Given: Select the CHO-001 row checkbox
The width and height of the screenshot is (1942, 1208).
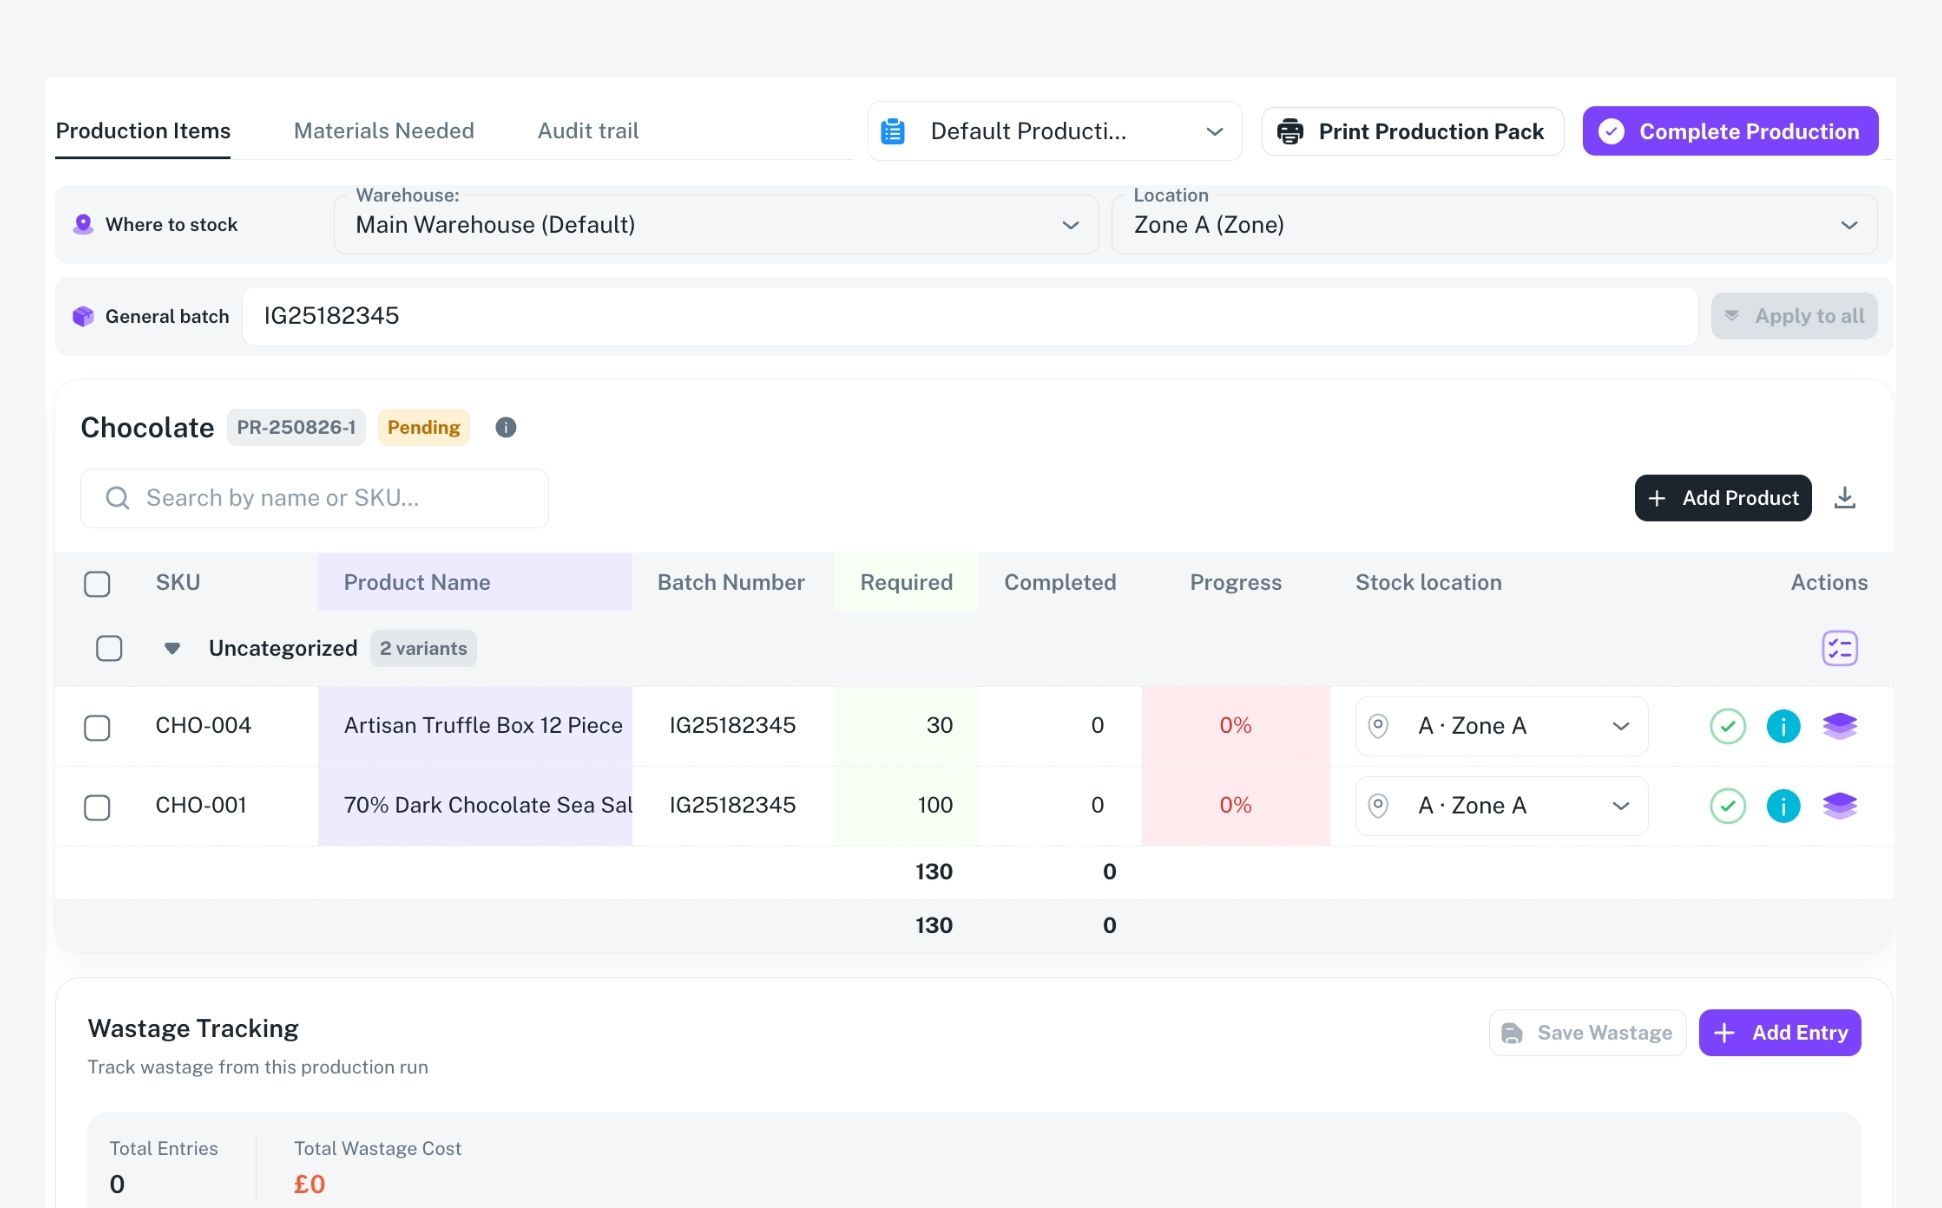Looking at the screenshot, I should click(x=97, y=807).
